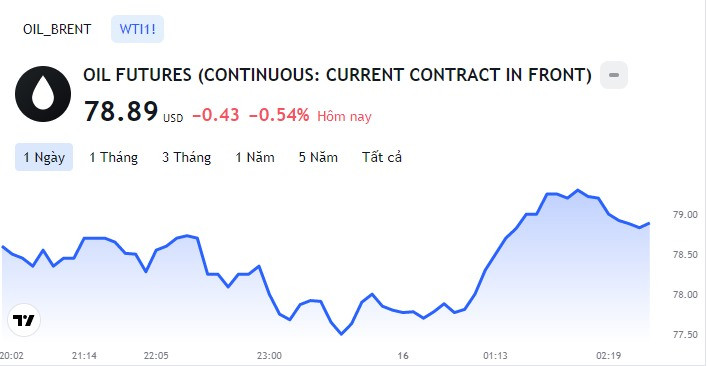The height and width of the screenshot is (366, 707).
Task: Switch chart to 1 Năm range
Action: pos(255,157)
